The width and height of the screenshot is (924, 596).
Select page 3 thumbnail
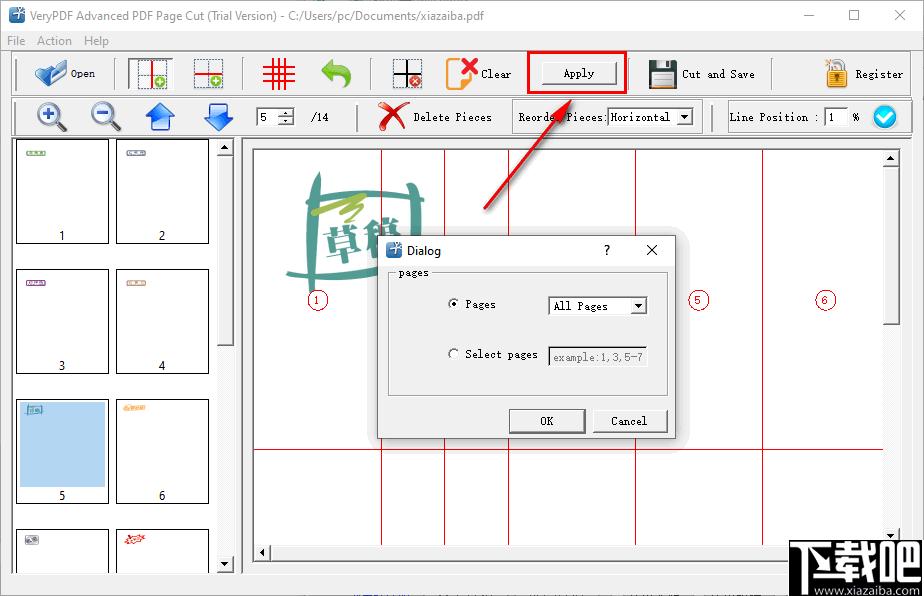[62, 321]
